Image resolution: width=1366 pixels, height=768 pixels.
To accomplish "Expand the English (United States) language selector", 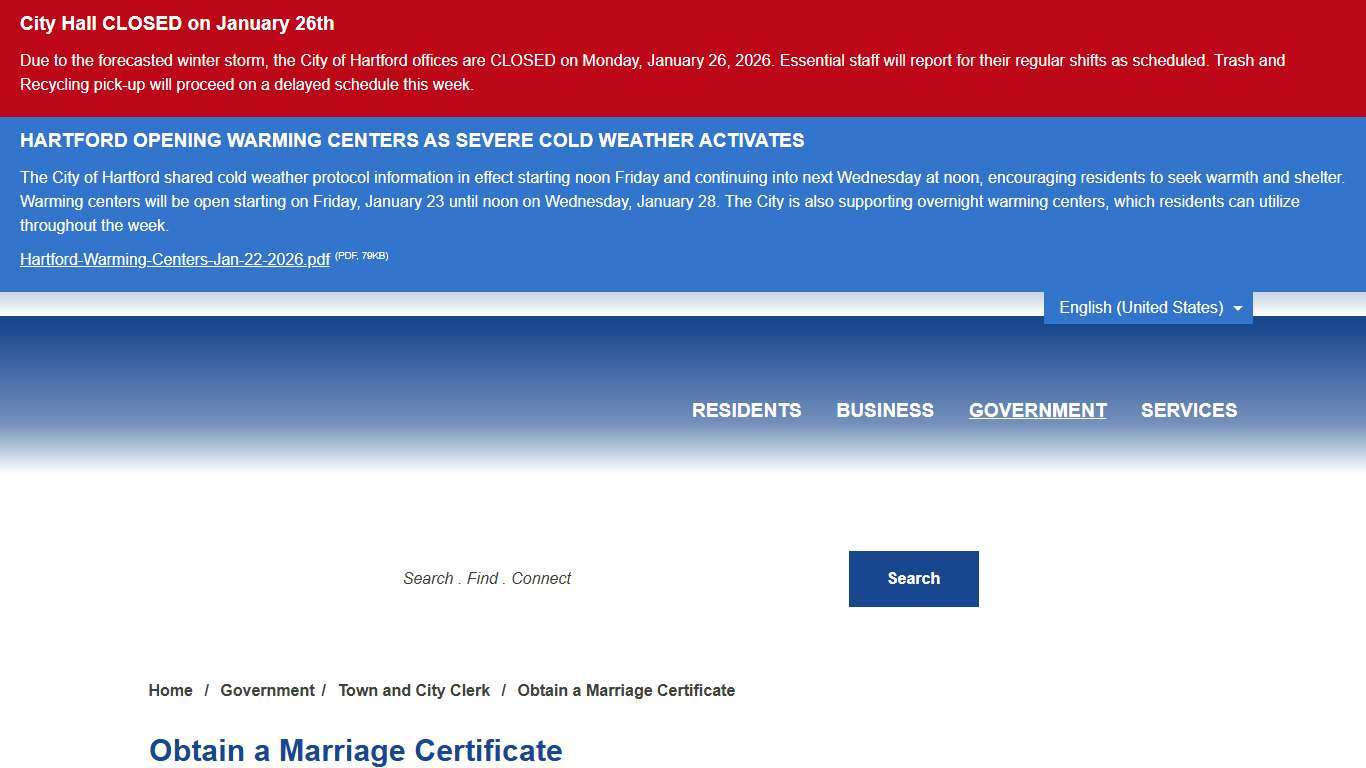I will [x=1148, y=307].
